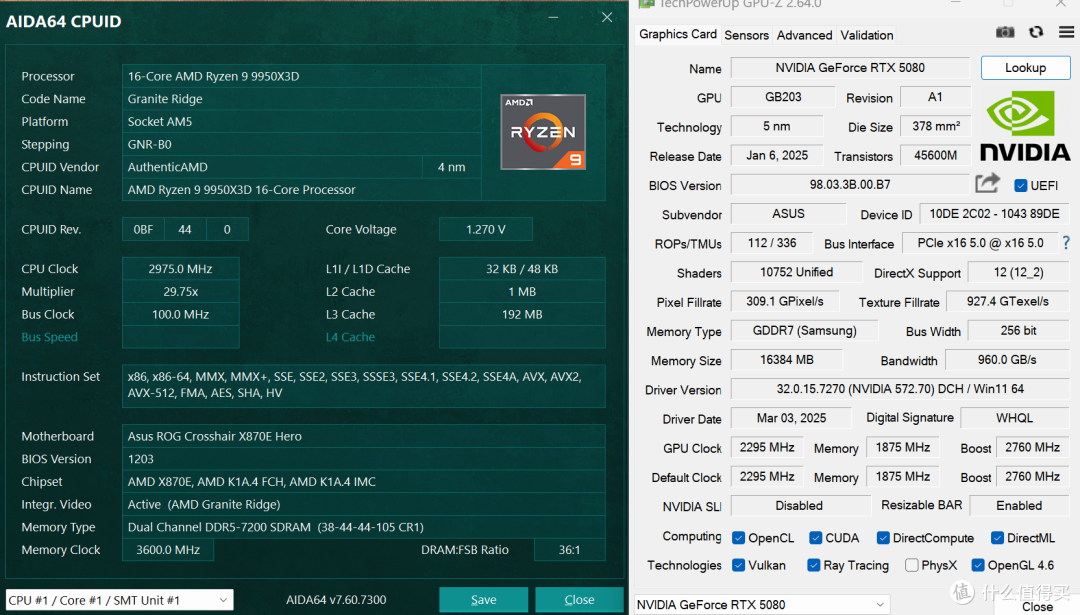Click the Release Date Jan 6, 2025 field

click(x=777, y=156)
